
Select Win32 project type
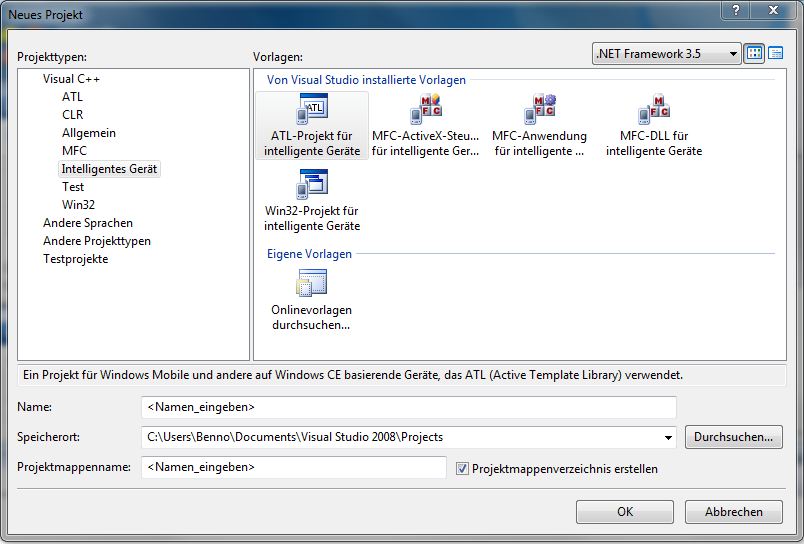click(78, 205)
